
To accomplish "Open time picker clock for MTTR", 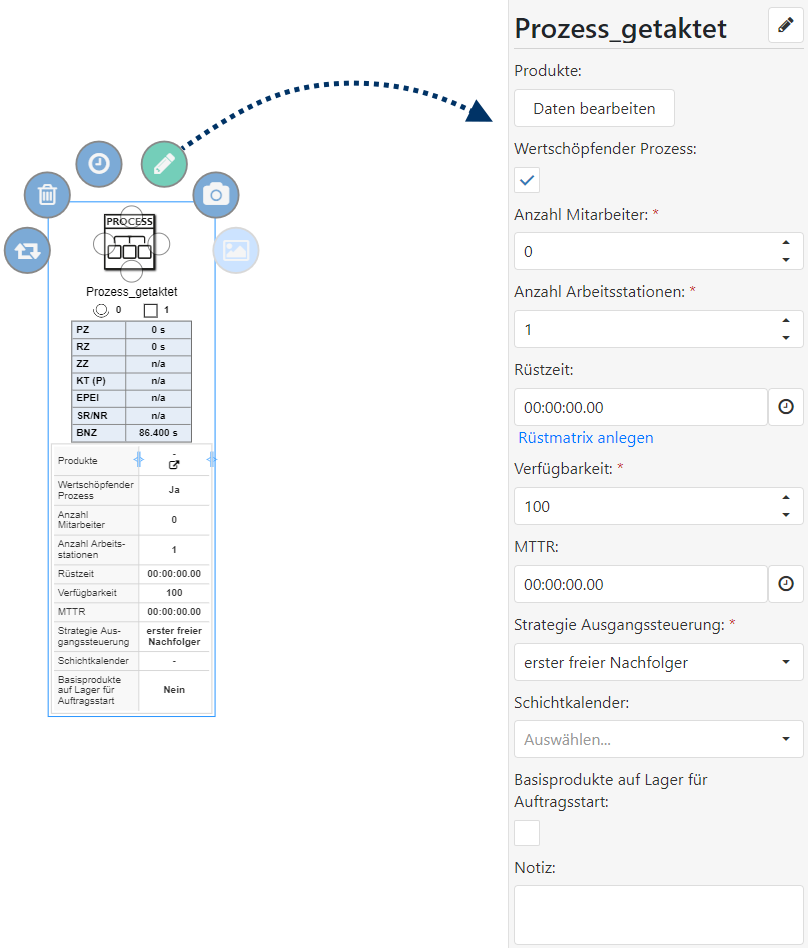I will click(785, 583).
